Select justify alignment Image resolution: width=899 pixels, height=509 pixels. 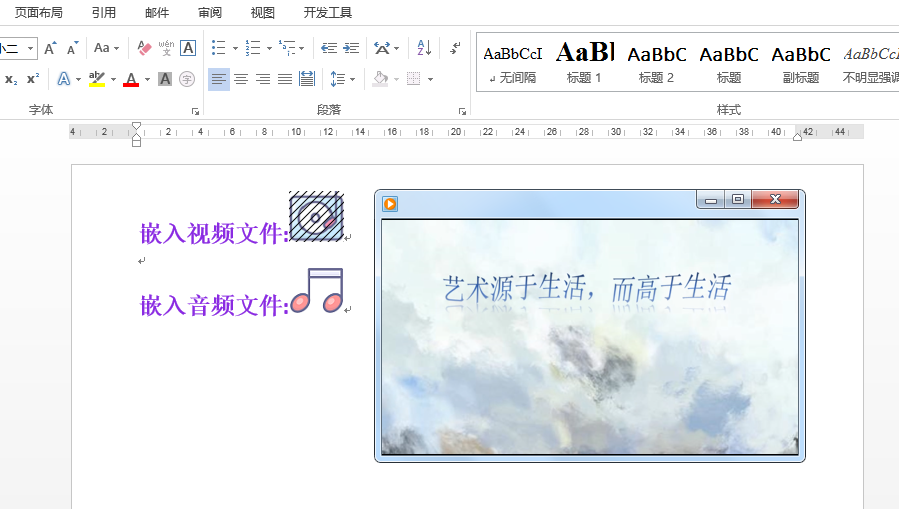(285, 79)
